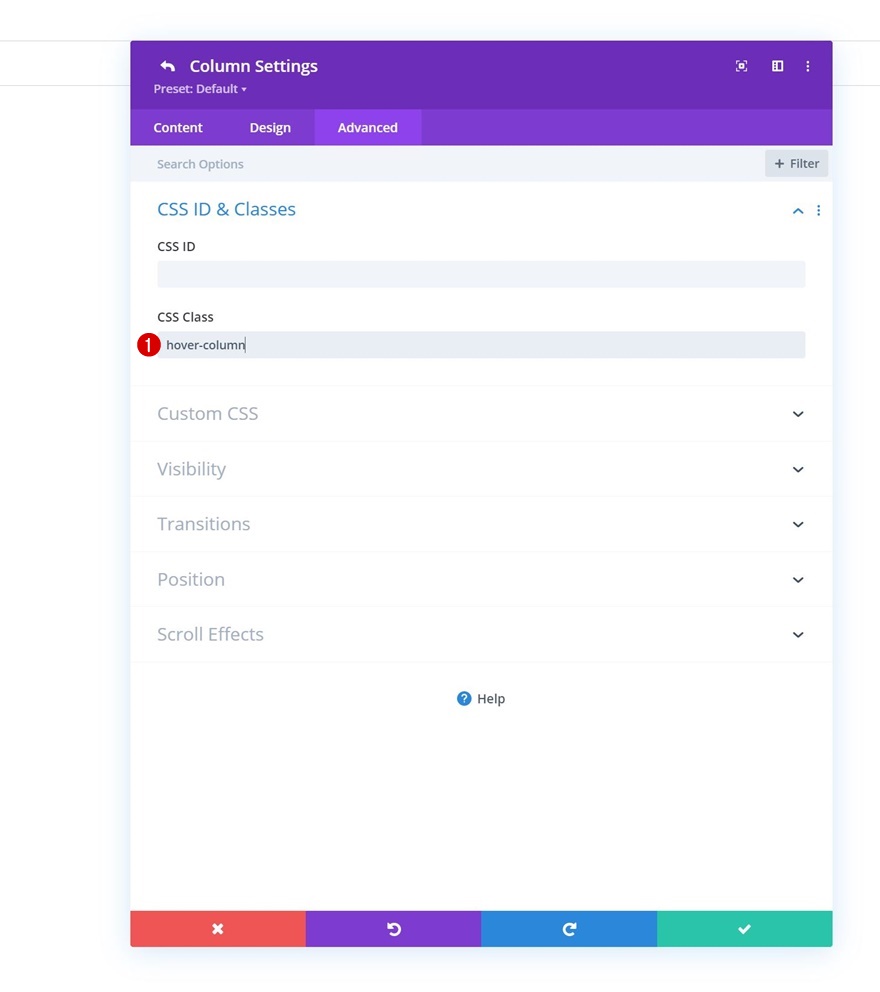This screenshot has height=992, width=880.
Task: Expand the Scroll Effects section
Action: tap(798, 634)
